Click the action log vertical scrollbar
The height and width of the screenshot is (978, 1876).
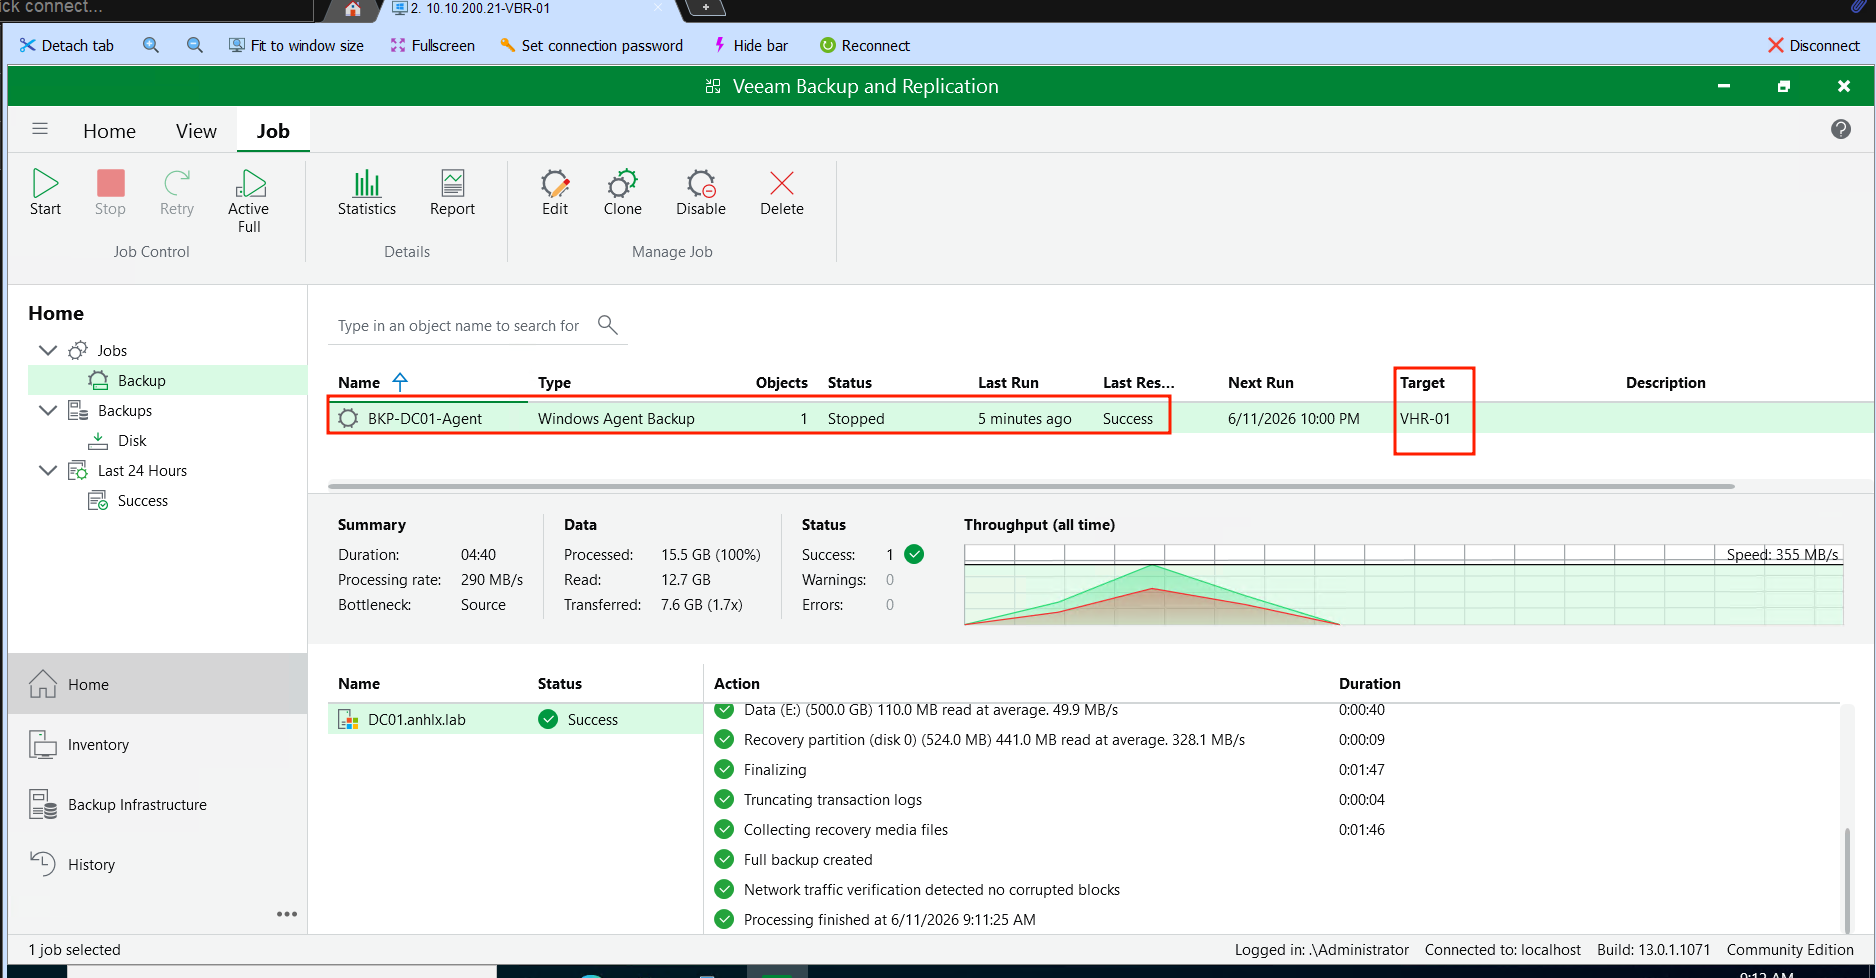(x=1846, y=880)
